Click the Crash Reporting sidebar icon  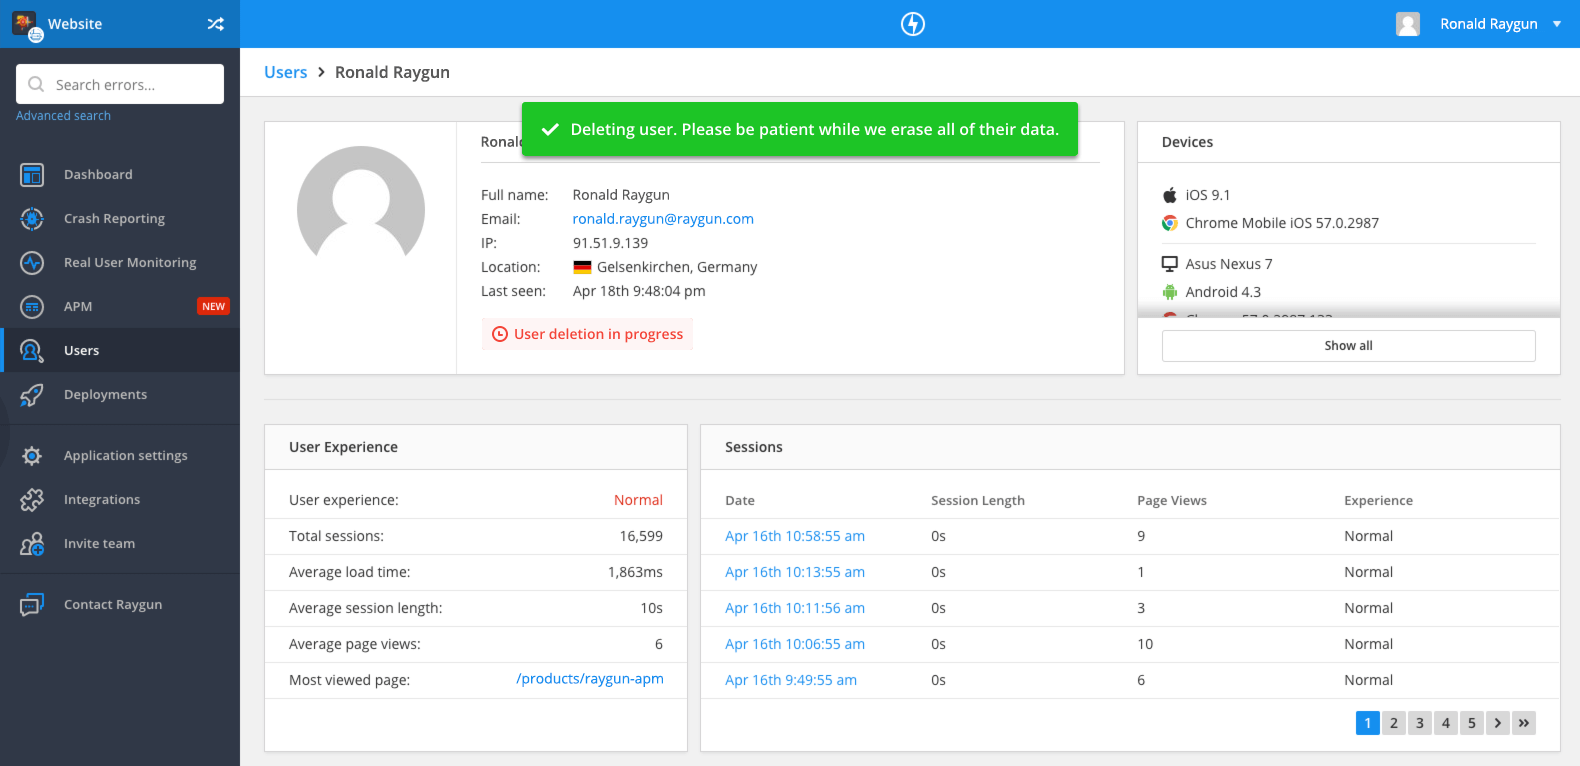(x=32, y=219)
